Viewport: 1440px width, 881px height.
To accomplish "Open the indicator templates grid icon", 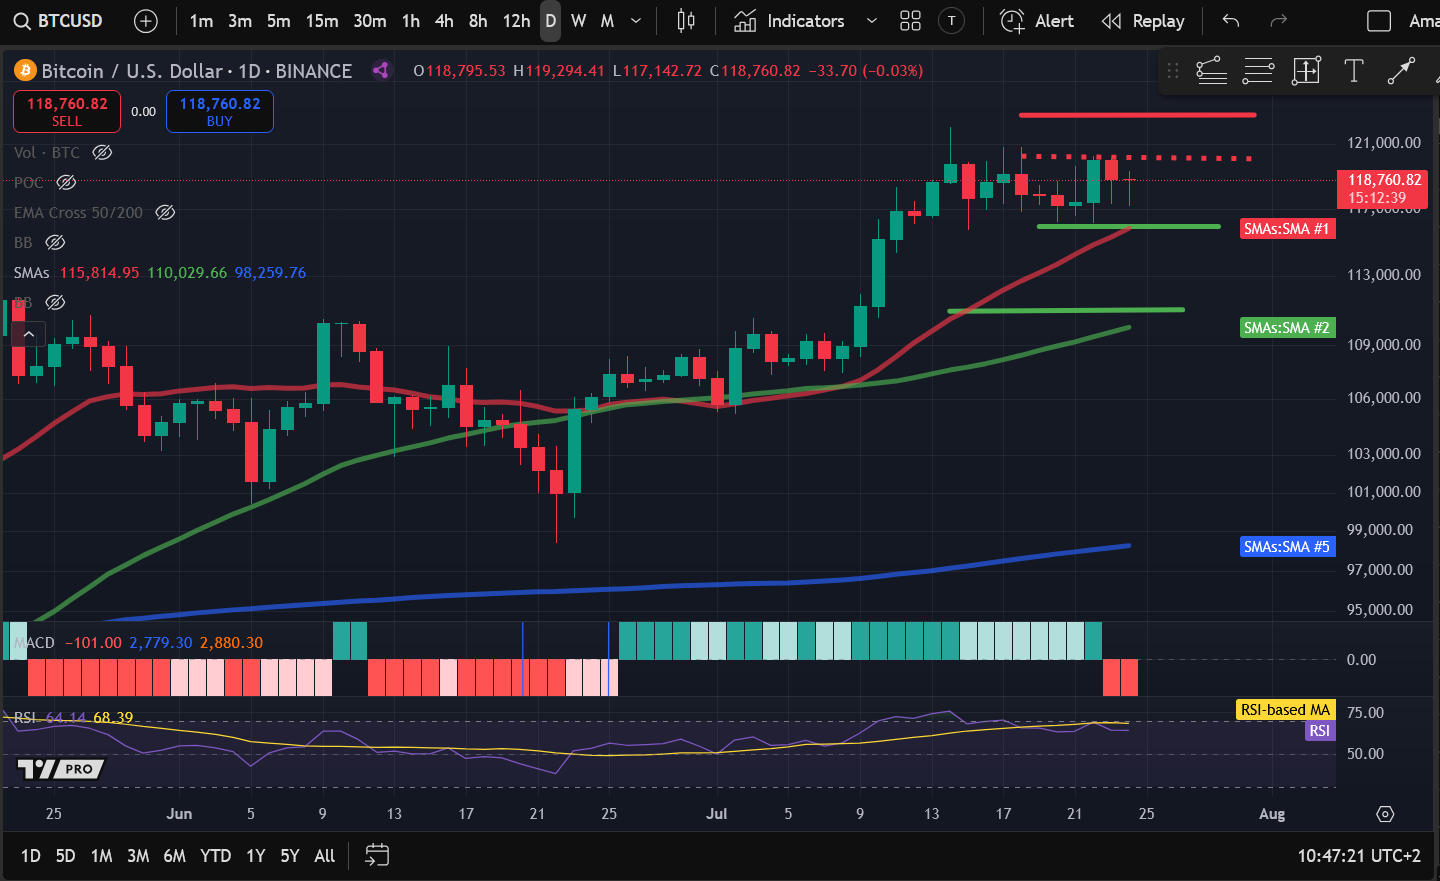I will [x=910, y=21].
